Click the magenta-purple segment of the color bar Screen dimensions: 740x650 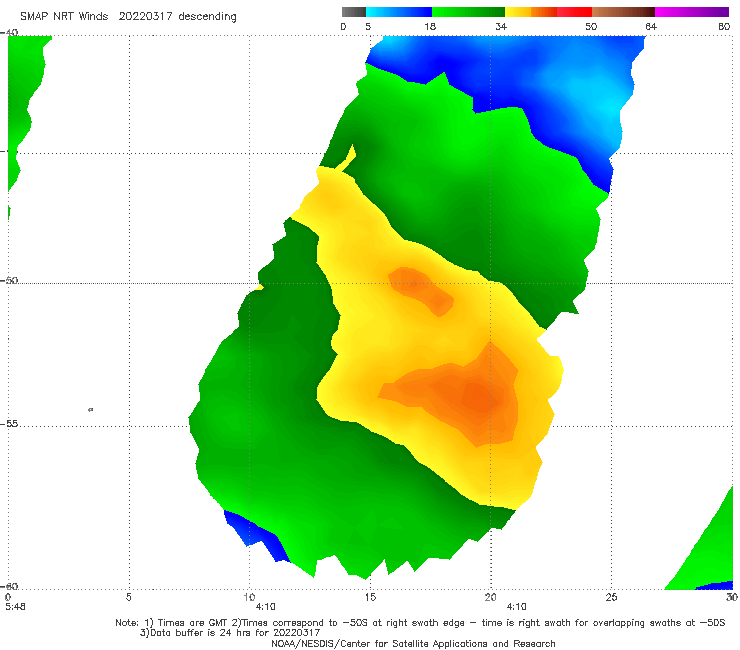[692, 12]
